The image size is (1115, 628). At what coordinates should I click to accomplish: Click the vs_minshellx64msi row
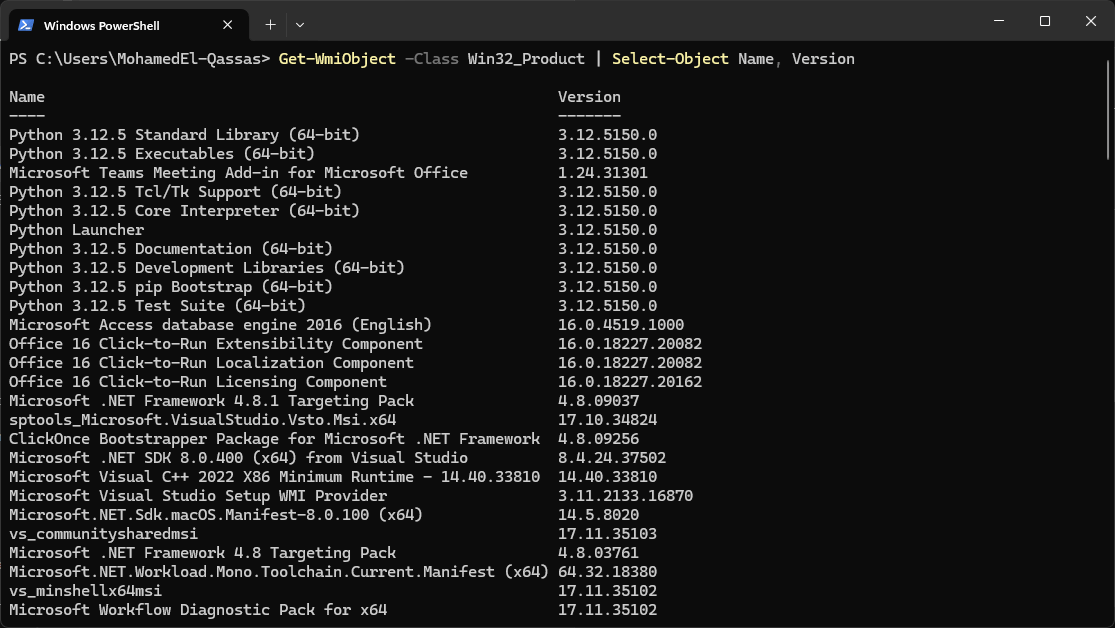point(85,591)
